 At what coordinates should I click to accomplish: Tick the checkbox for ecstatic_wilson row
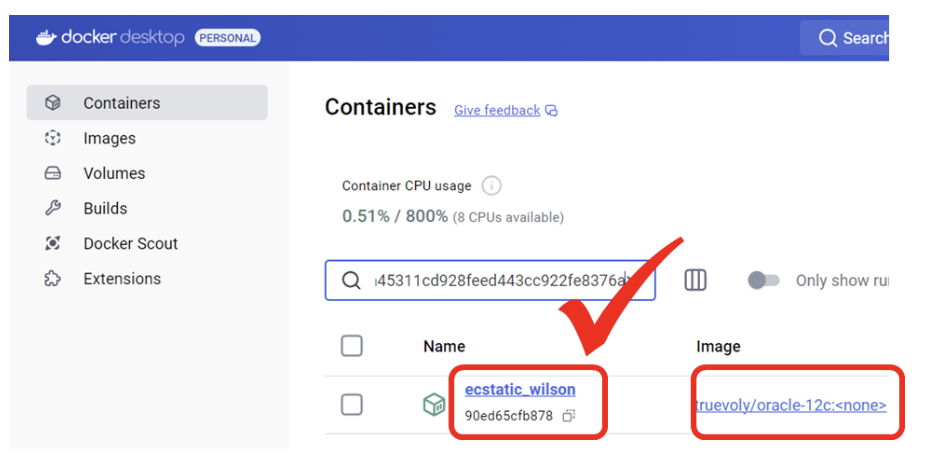pos(352,404)
